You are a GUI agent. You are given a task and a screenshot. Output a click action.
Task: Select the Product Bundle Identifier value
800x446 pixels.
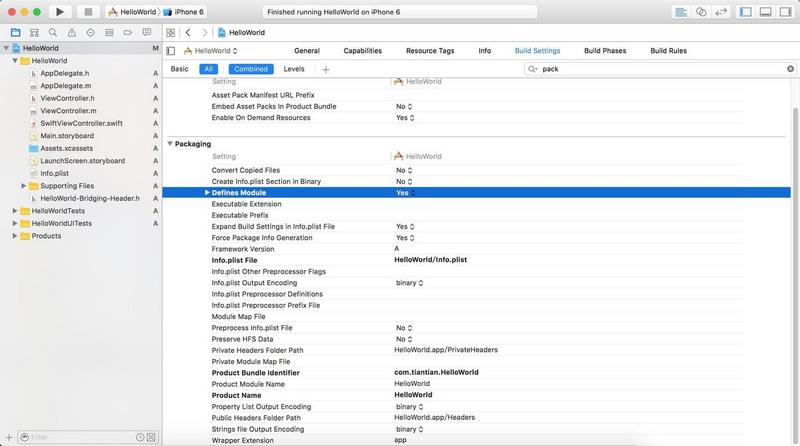(x=436, y=373)
